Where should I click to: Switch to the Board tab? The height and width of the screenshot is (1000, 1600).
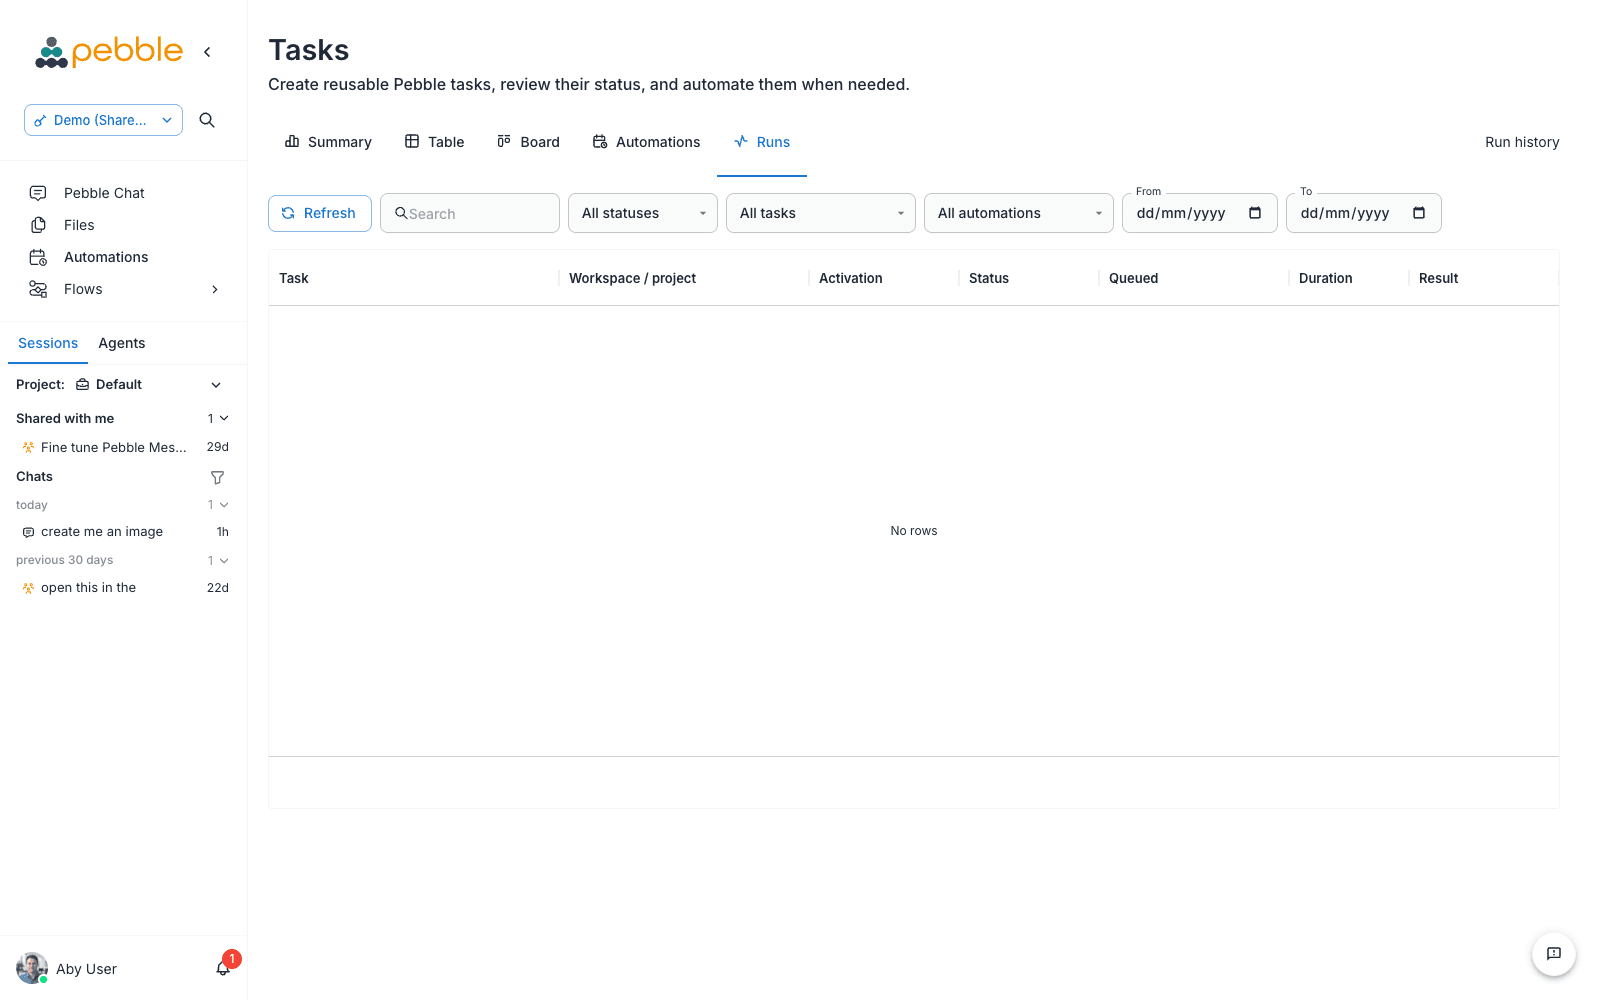pyautogui.click(x=528, y=142)
